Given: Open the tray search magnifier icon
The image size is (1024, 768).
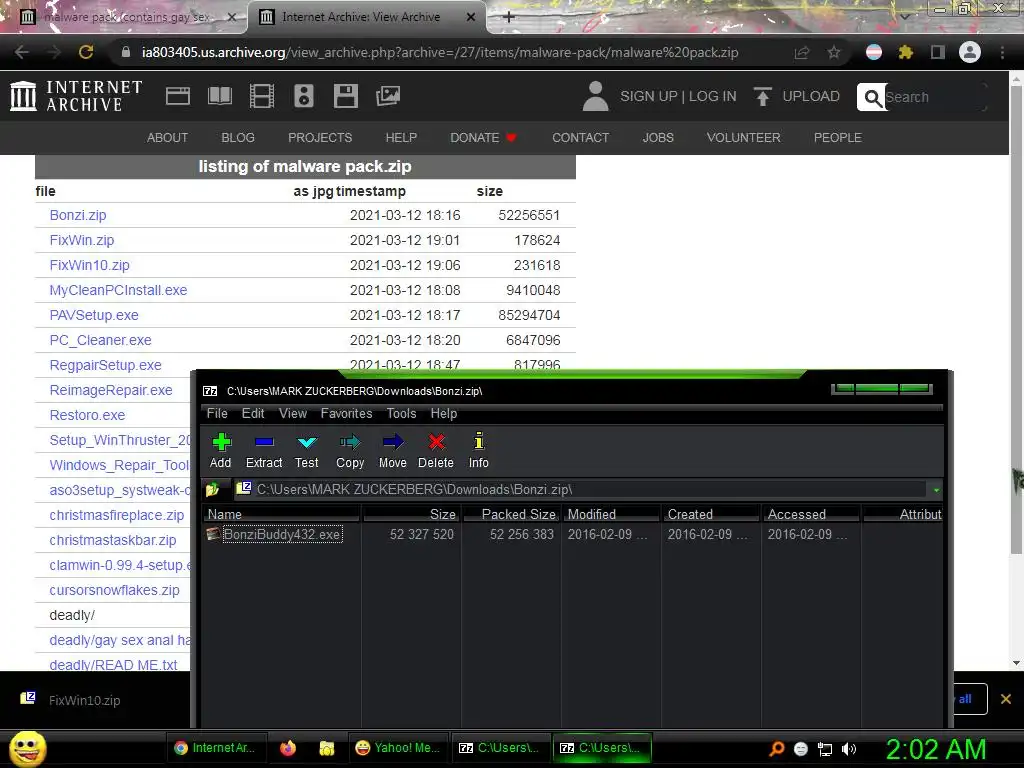Looking at the screenshot, I should 776,749.
